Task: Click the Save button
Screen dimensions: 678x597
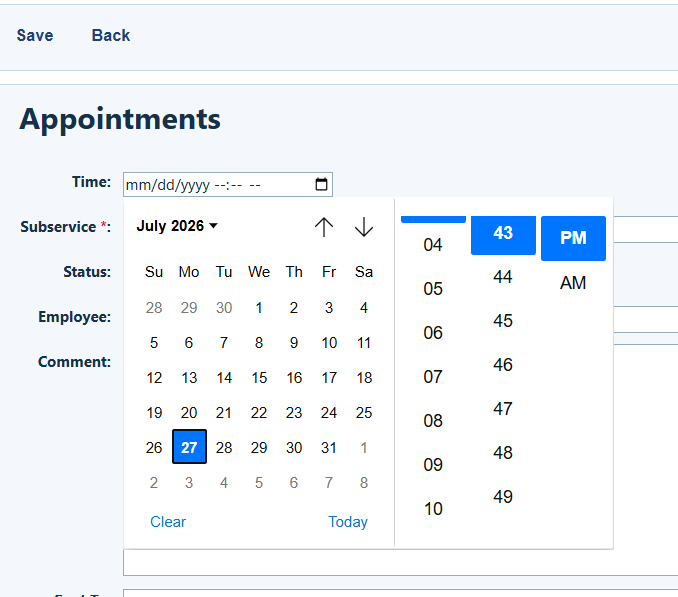Action: (x=35, y=35)
